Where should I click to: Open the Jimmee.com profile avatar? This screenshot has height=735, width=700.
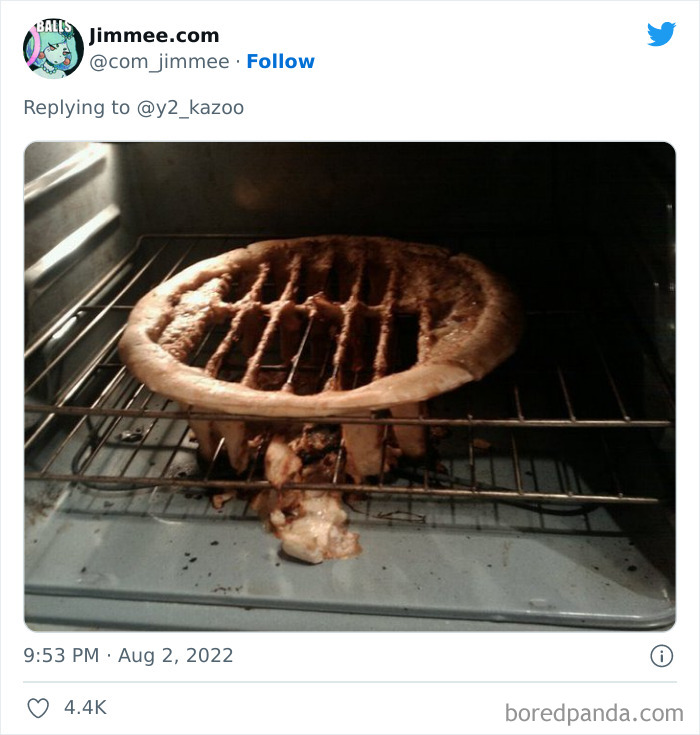[53, 48]
